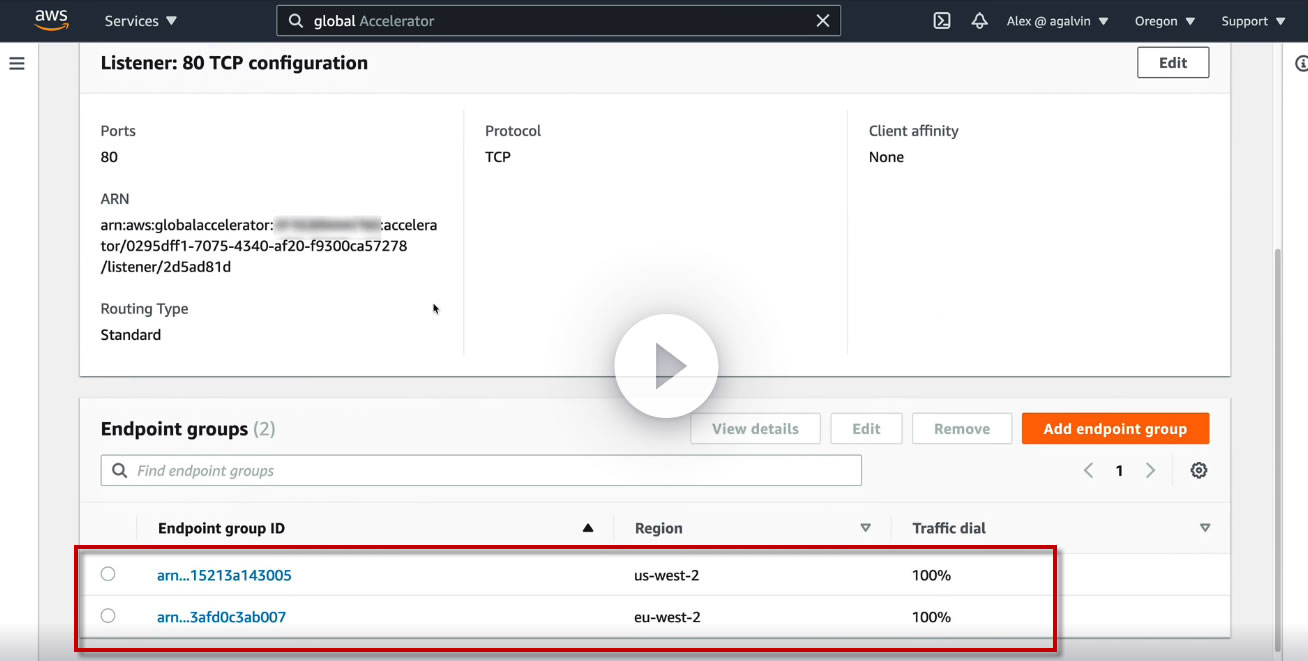The height and width of the screenshot is (661, 1308).
Task: Select page 1 in pagination
Action: pyautogui.click(x=1119, y=471)
